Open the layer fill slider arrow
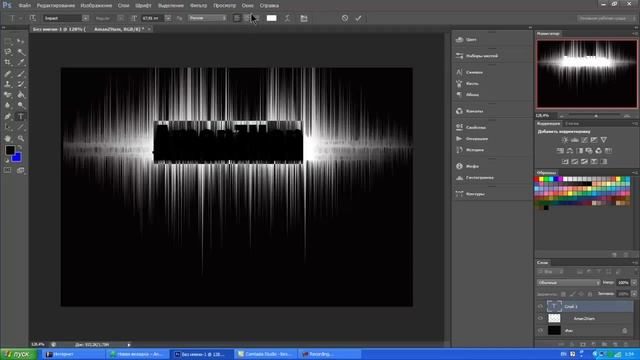This screenshot has width=640, height=360. click(634, 294)
